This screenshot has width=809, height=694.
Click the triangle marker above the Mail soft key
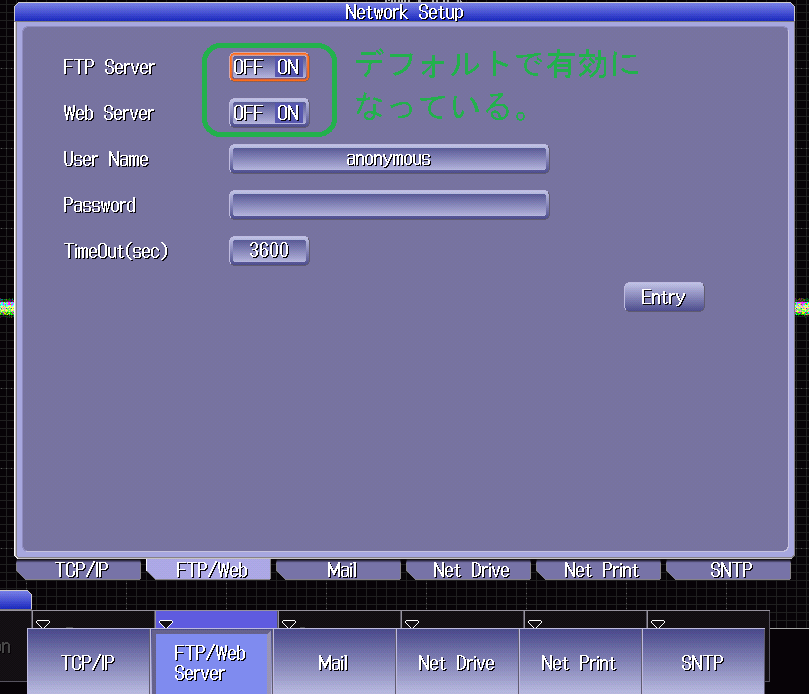289,624
